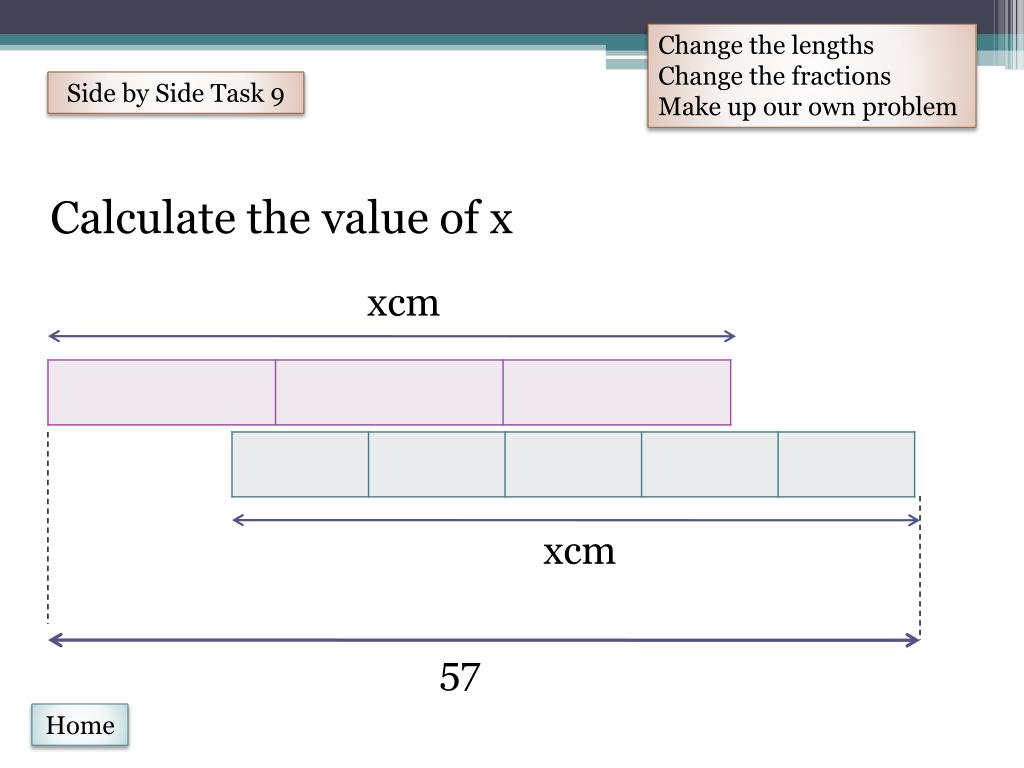Select the Side by Side Task 9 label
1024x768 pixels.
(x=176, y=93)
